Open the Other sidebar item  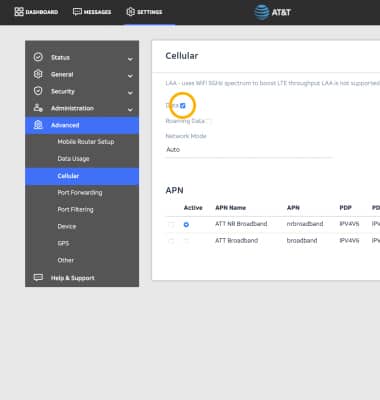[x=66, y=260]
